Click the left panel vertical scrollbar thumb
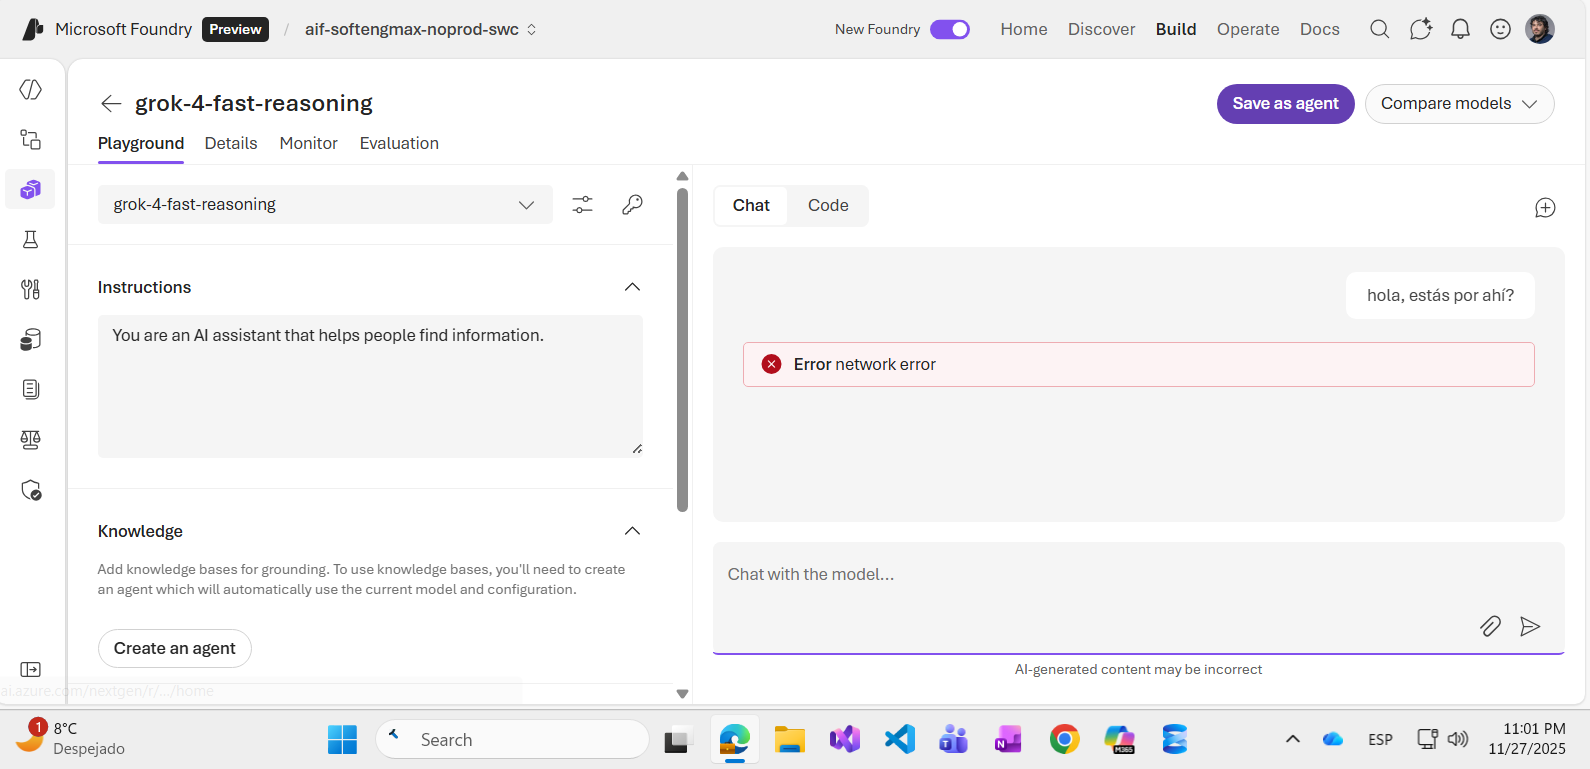 pos(683,350)
